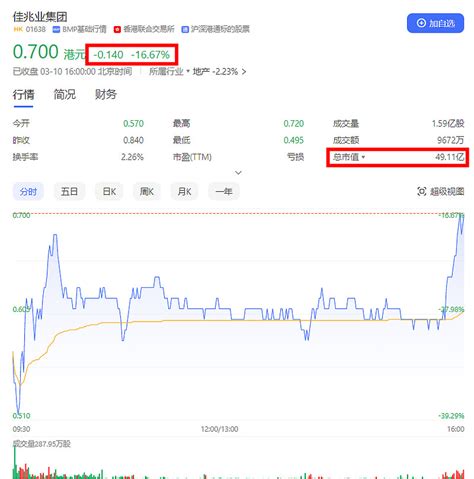The image size is (474, 479).
Task: Open the 行情 tab
Action: (23, 95)
